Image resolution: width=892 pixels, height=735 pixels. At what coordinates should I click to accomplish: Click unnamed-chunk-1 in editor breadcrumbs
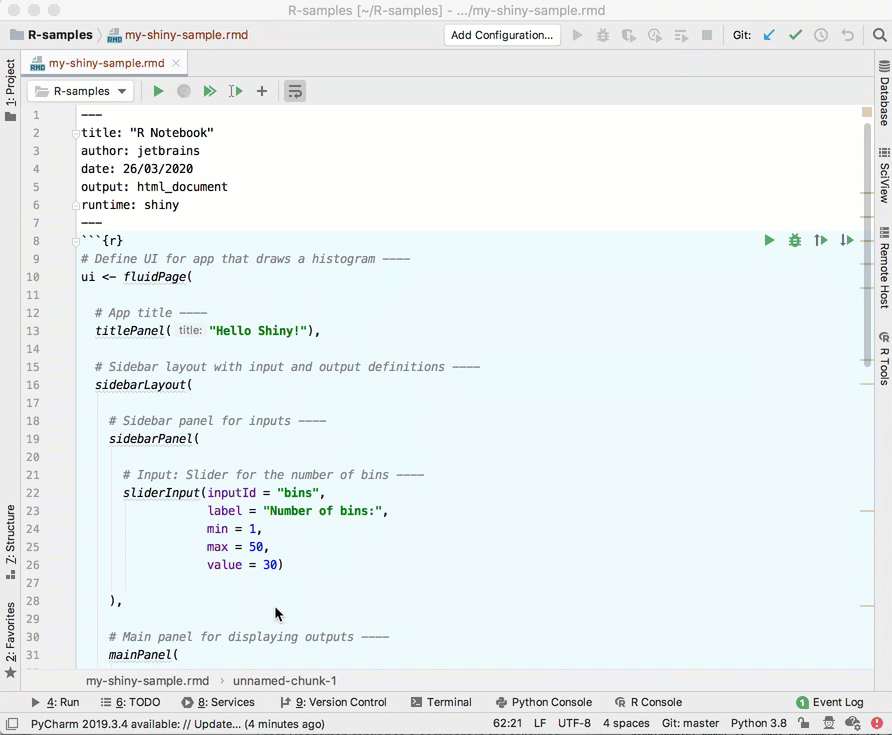point(284,680)
